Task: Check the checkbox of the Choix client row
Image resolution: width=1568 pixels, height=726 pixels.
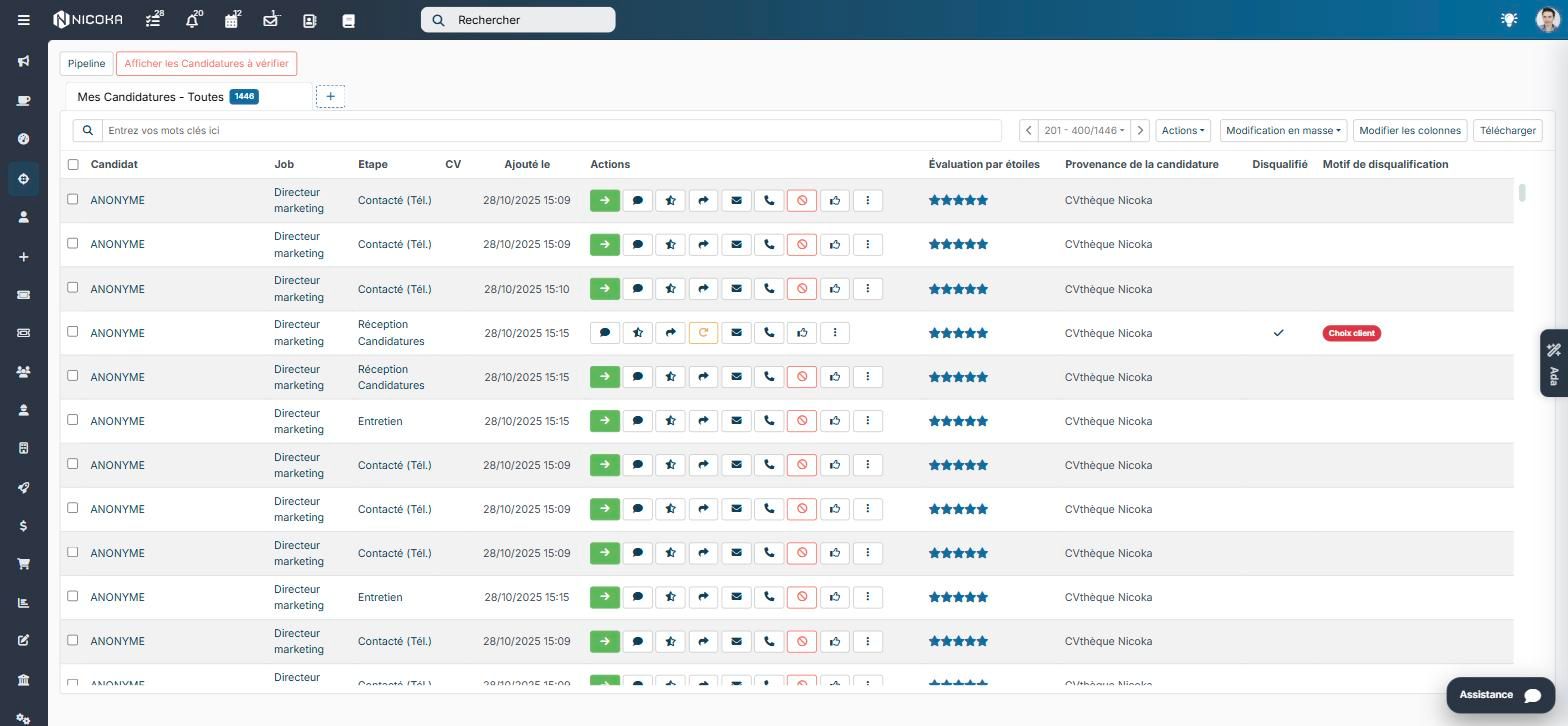Action: (72, 332)
